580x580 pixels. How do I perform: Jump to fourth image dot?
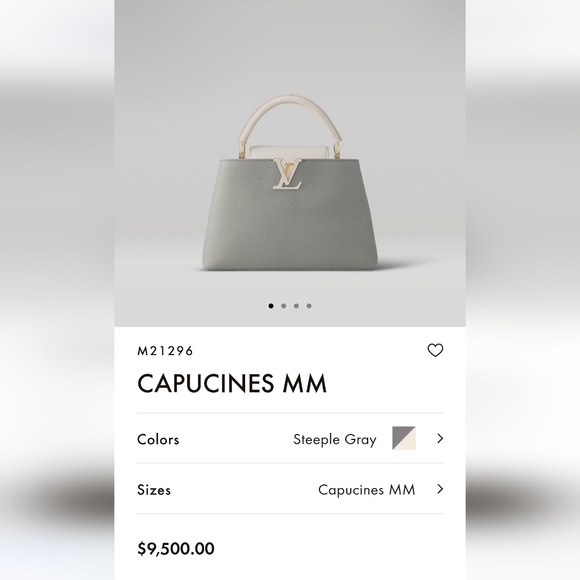click(309, 306)
